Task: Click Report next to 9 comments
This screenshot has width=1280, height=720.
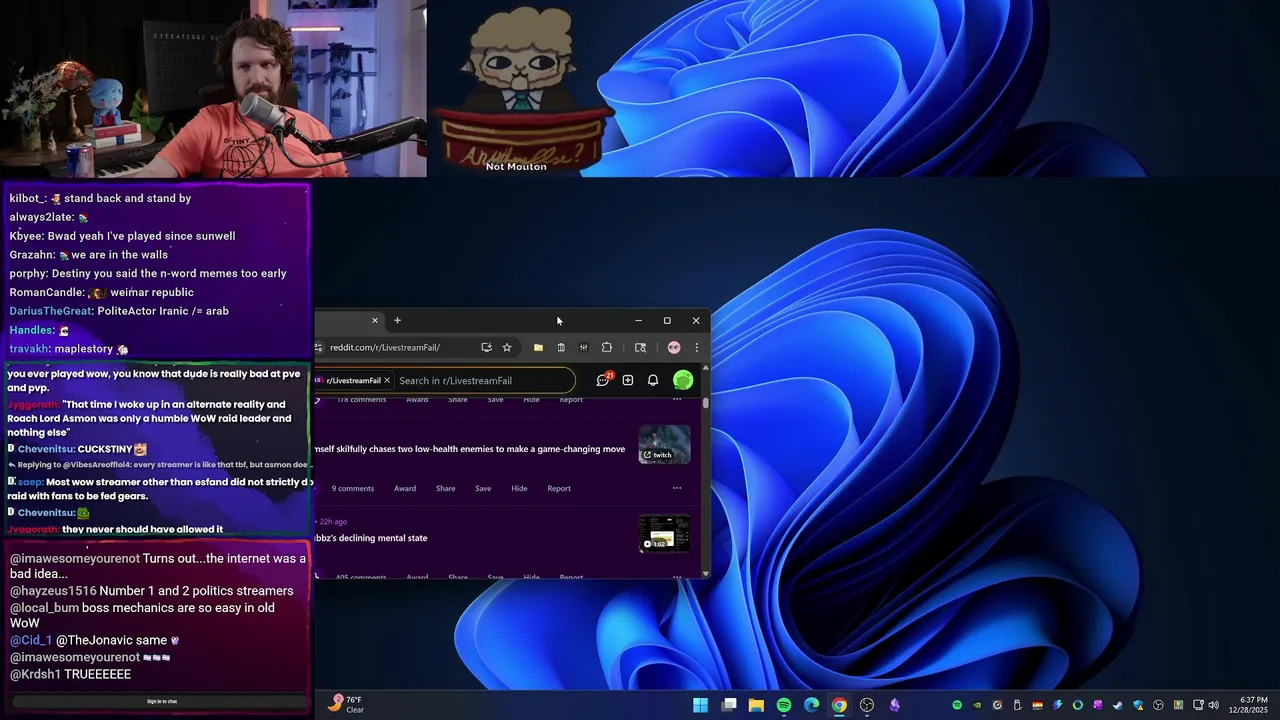Action: pos(559,488)
